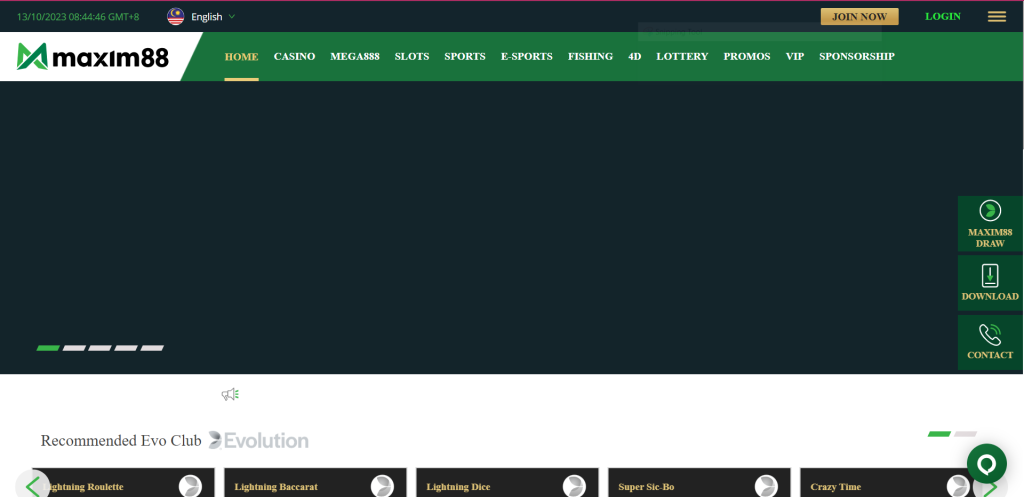
Task: Open the E-SPORTS menu
Action: pos(527,56)
